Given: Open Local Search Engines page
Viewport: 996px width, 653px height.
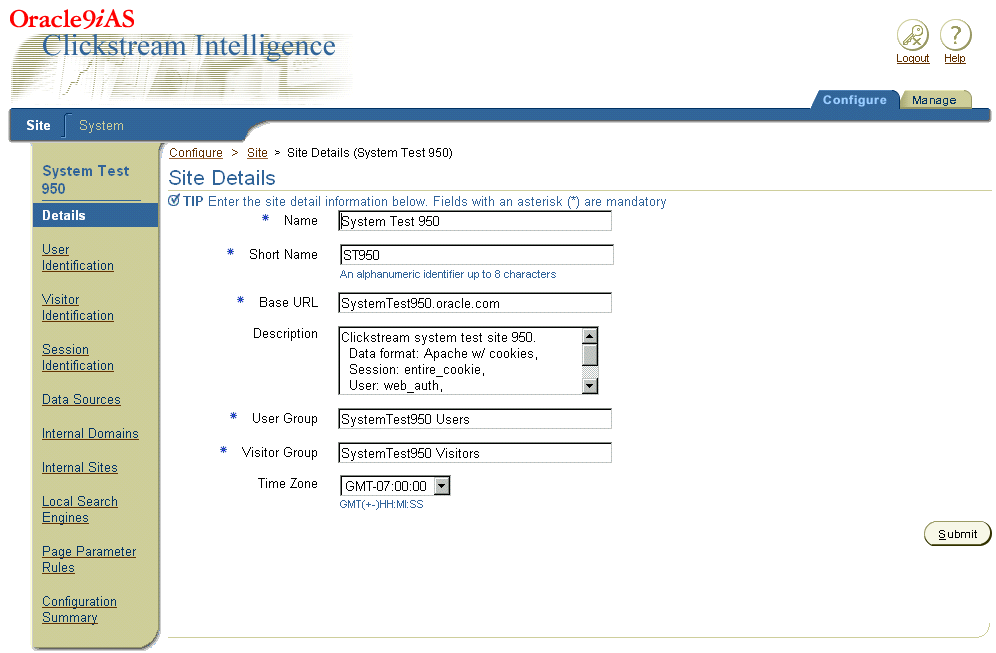Looking at the screenshot, I should pyautogui.click(x=79, y=509).
